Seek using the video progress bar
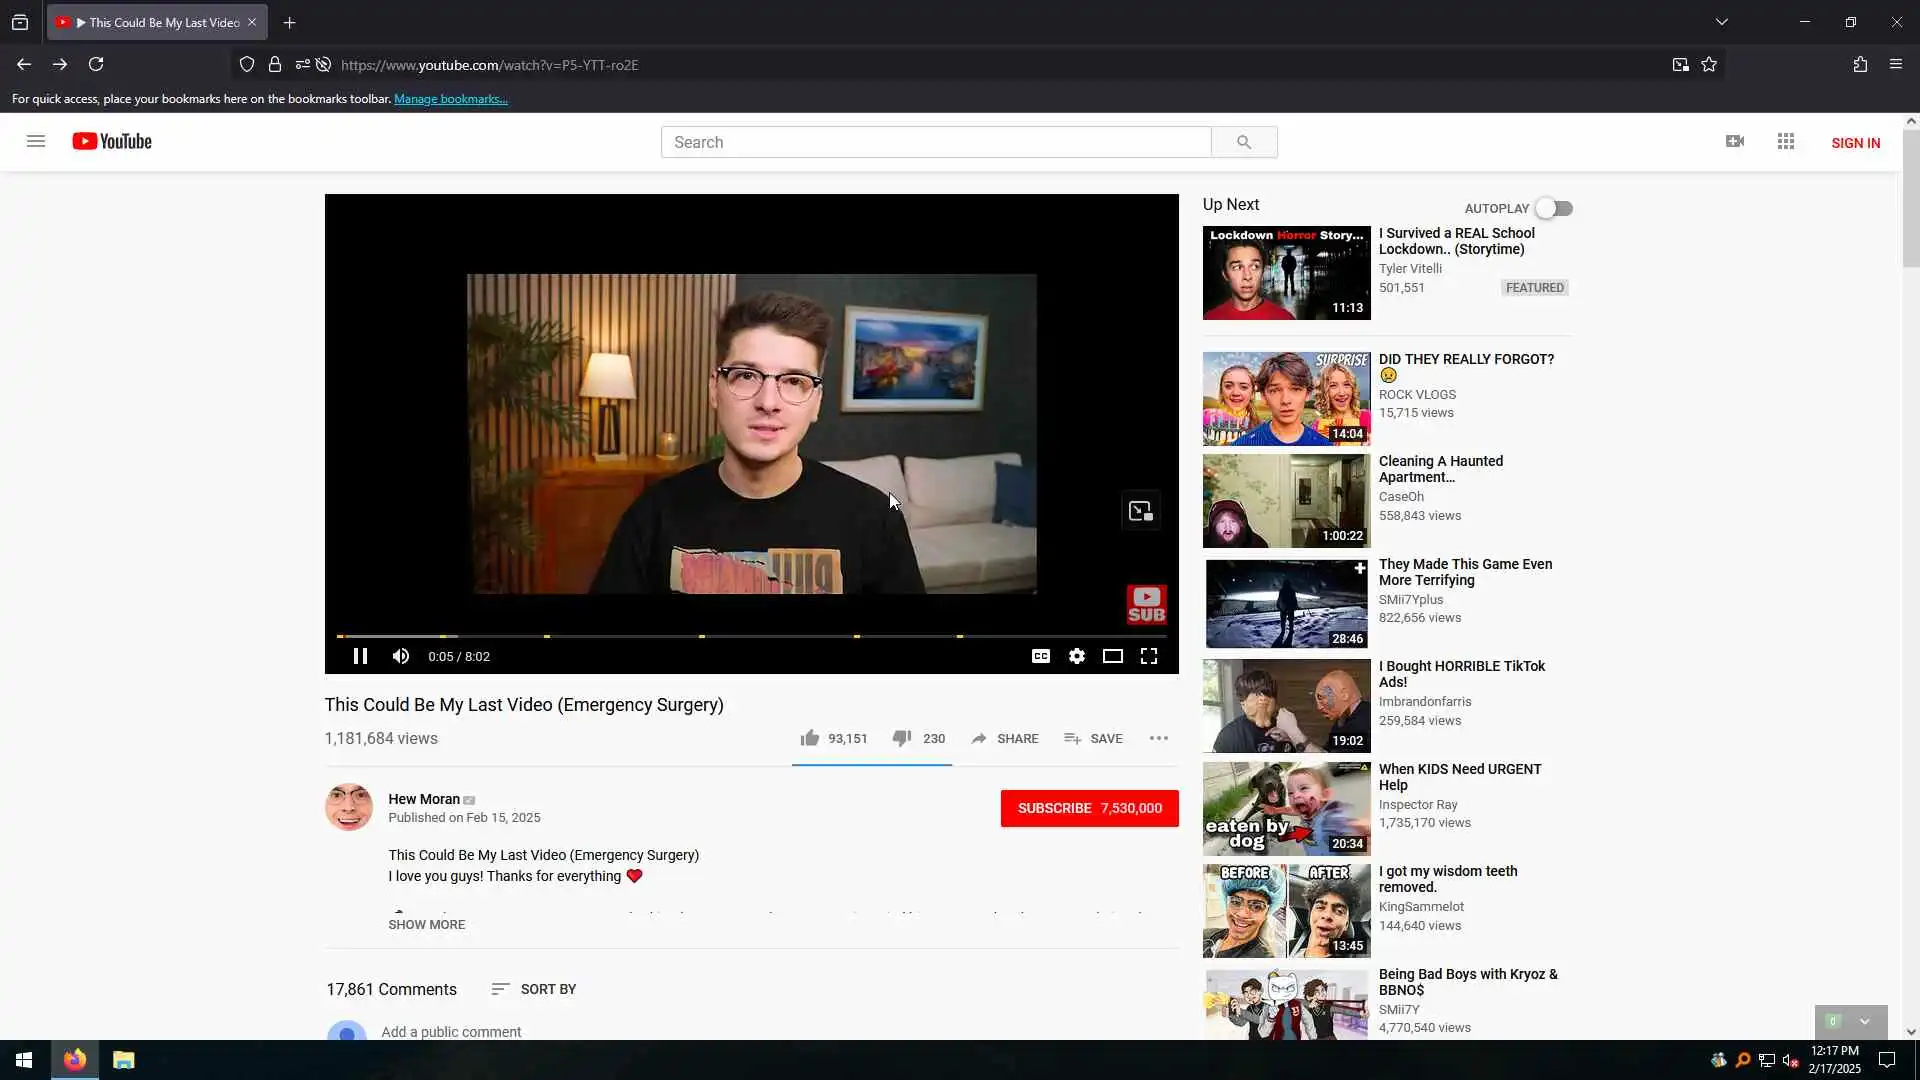The width and height of the screenshot is (1920, 1080). (750, 636)
